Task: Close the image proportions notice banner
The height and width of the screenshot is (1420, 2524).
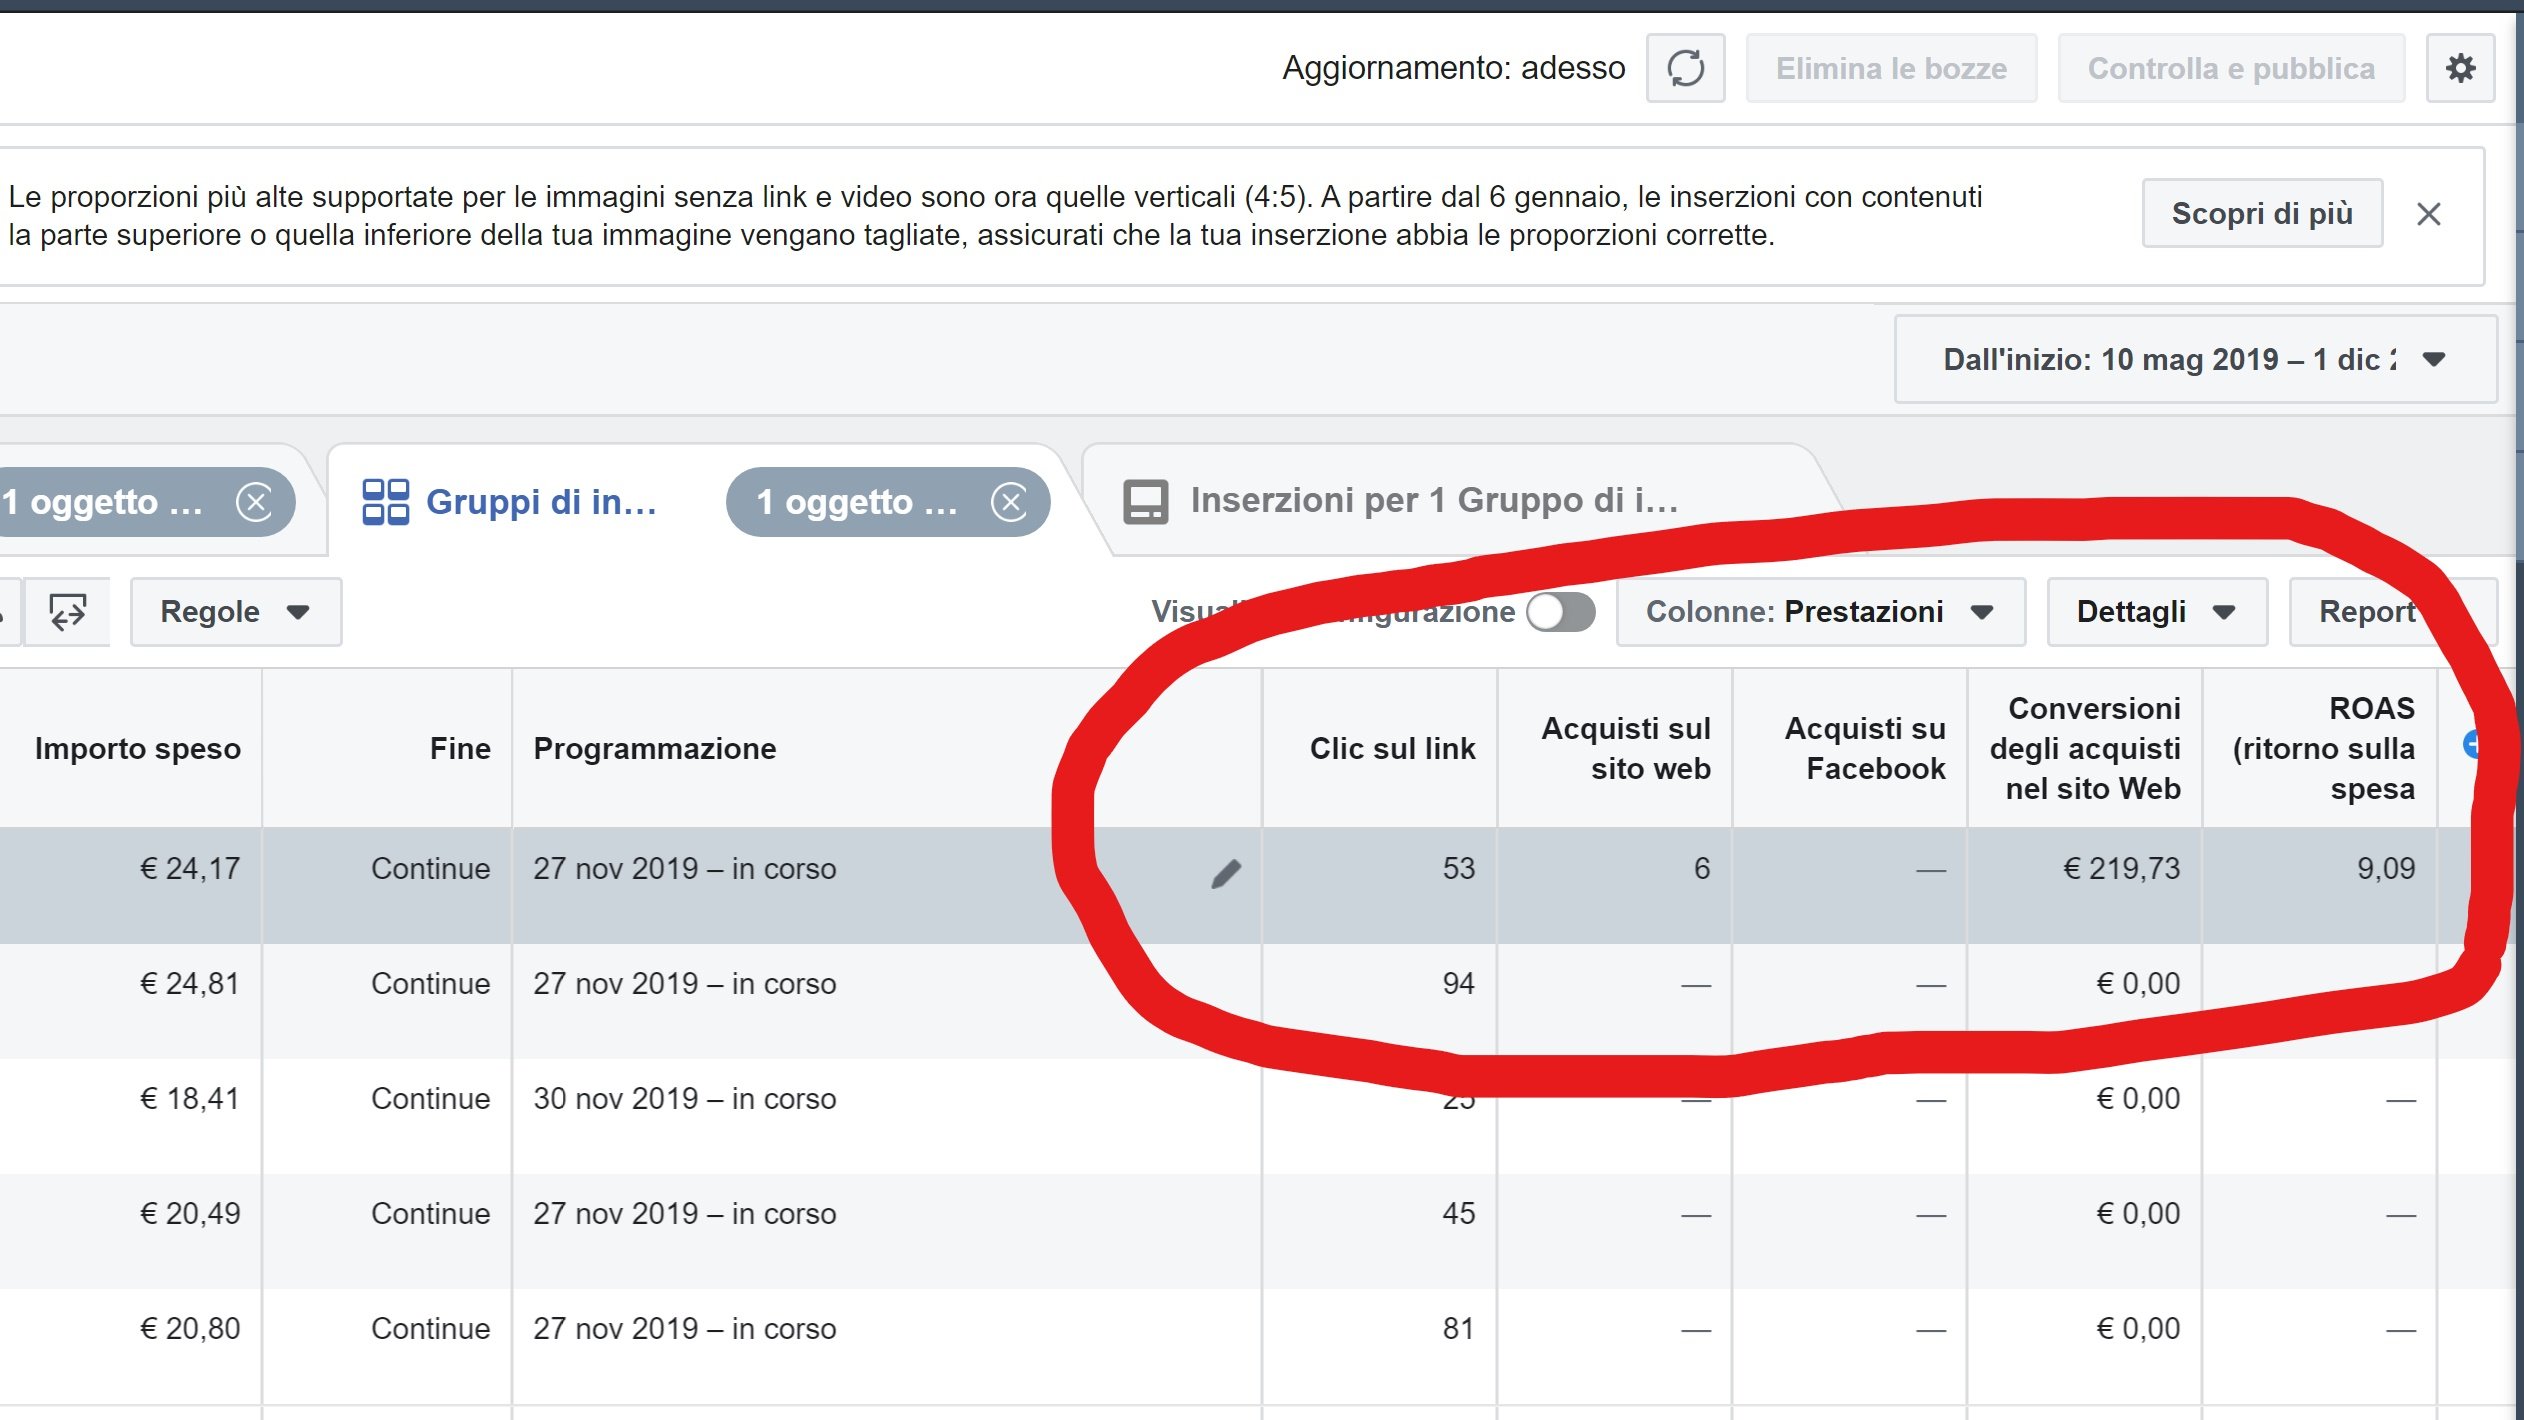Action: [2429, 214]
